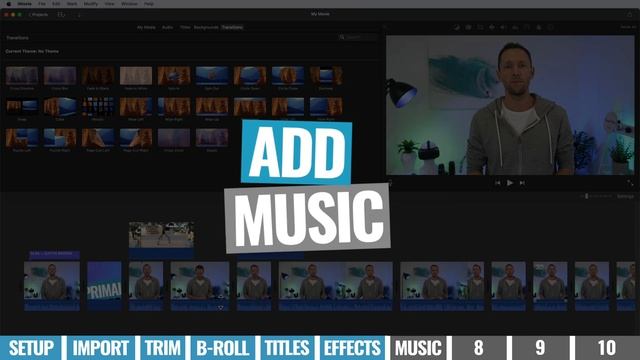Select the Mosaic transition
Screen dimensions: 640x360
98,107
